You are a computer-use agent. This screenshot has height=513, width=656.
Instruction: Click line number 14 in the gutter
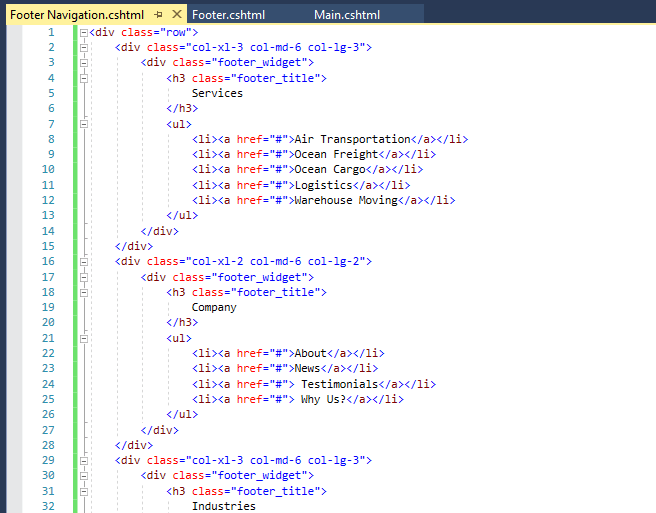[48, 231]
